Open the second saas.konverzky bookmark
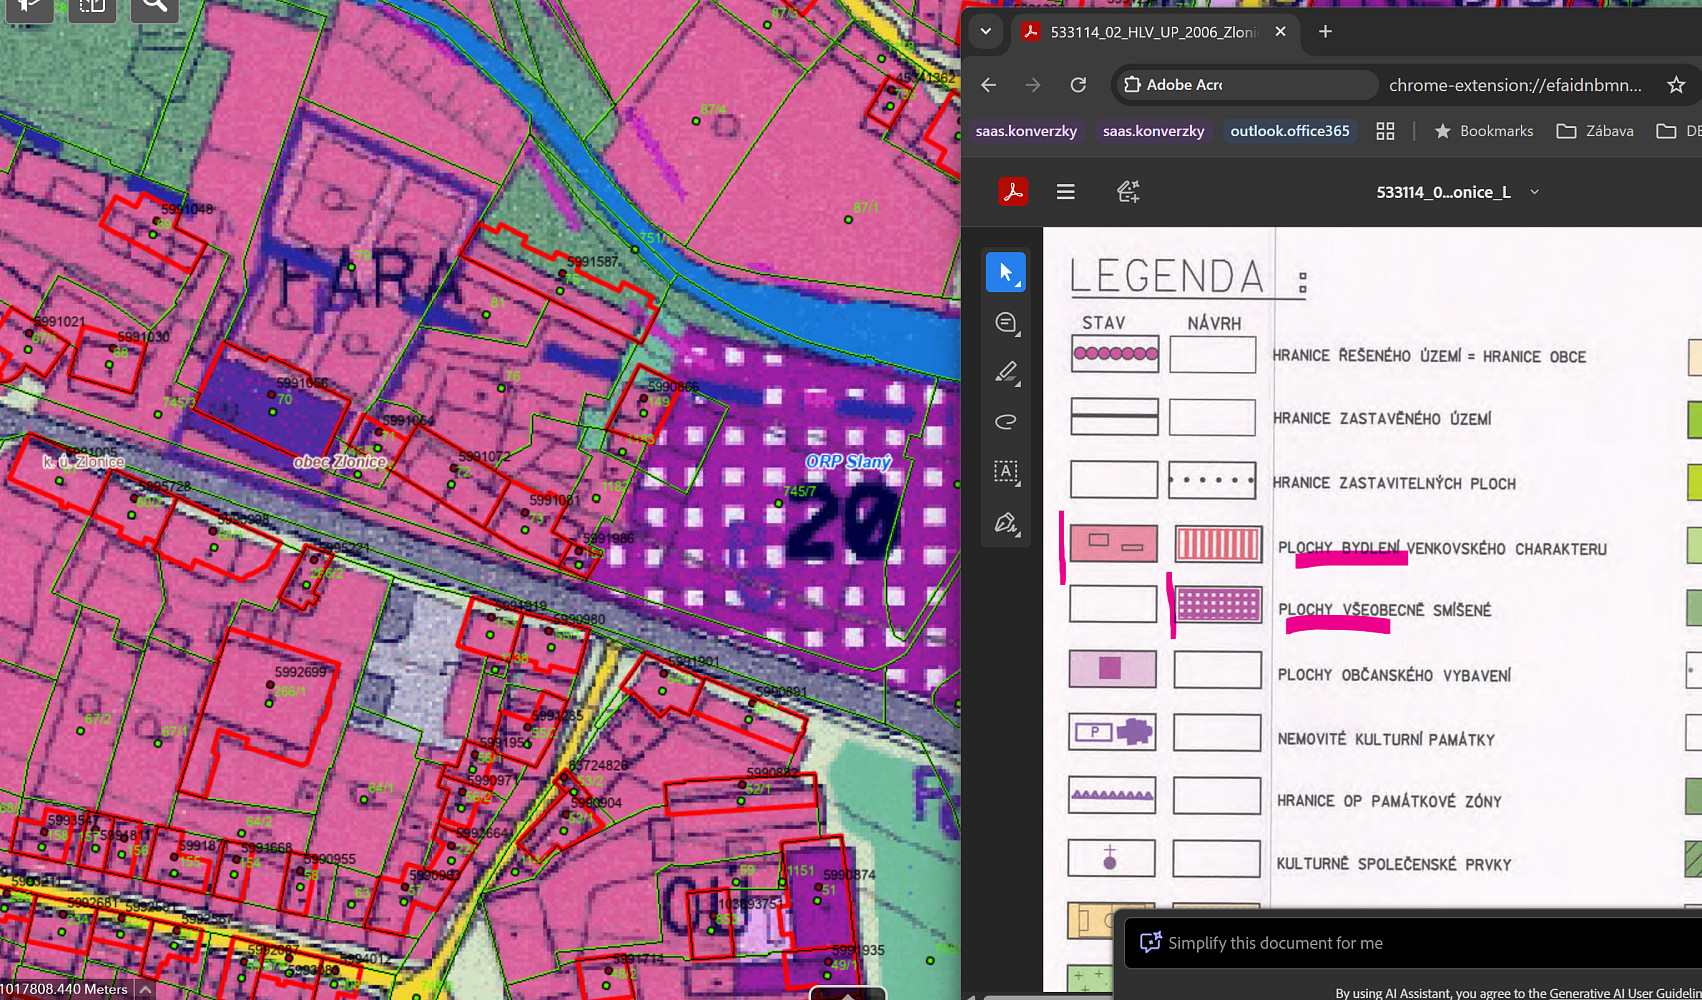 1153,131
